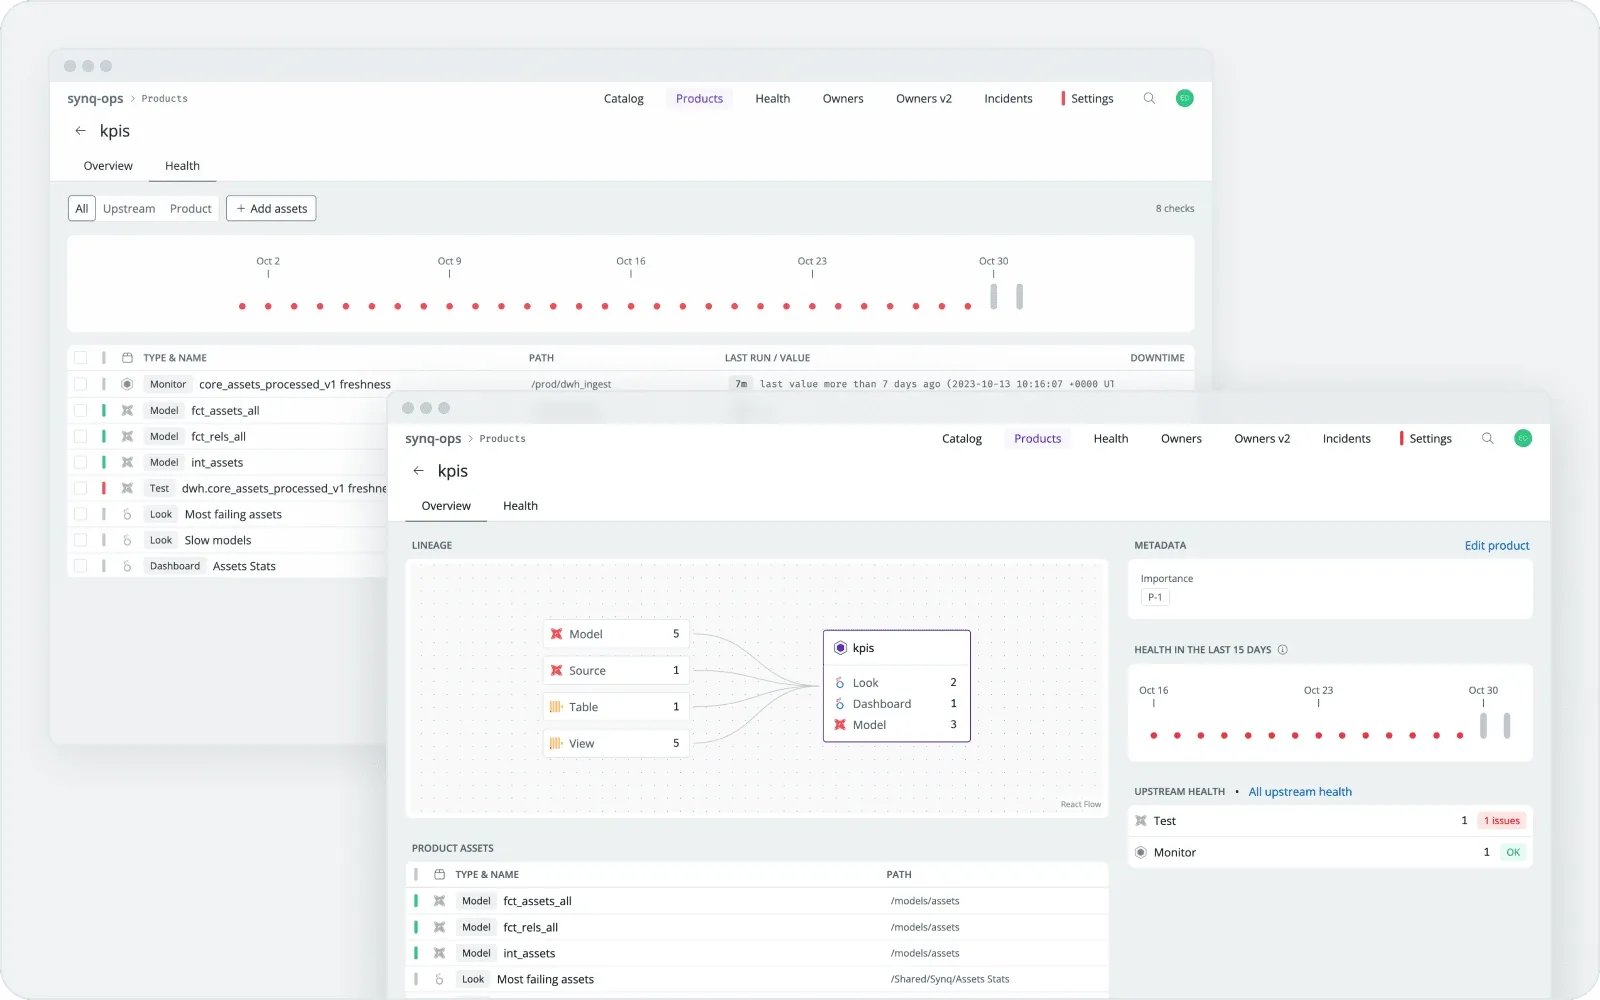Open the All upstream health link
The height and width of the screenshot is (1000, 1600).
click(x=1300, y=791)
